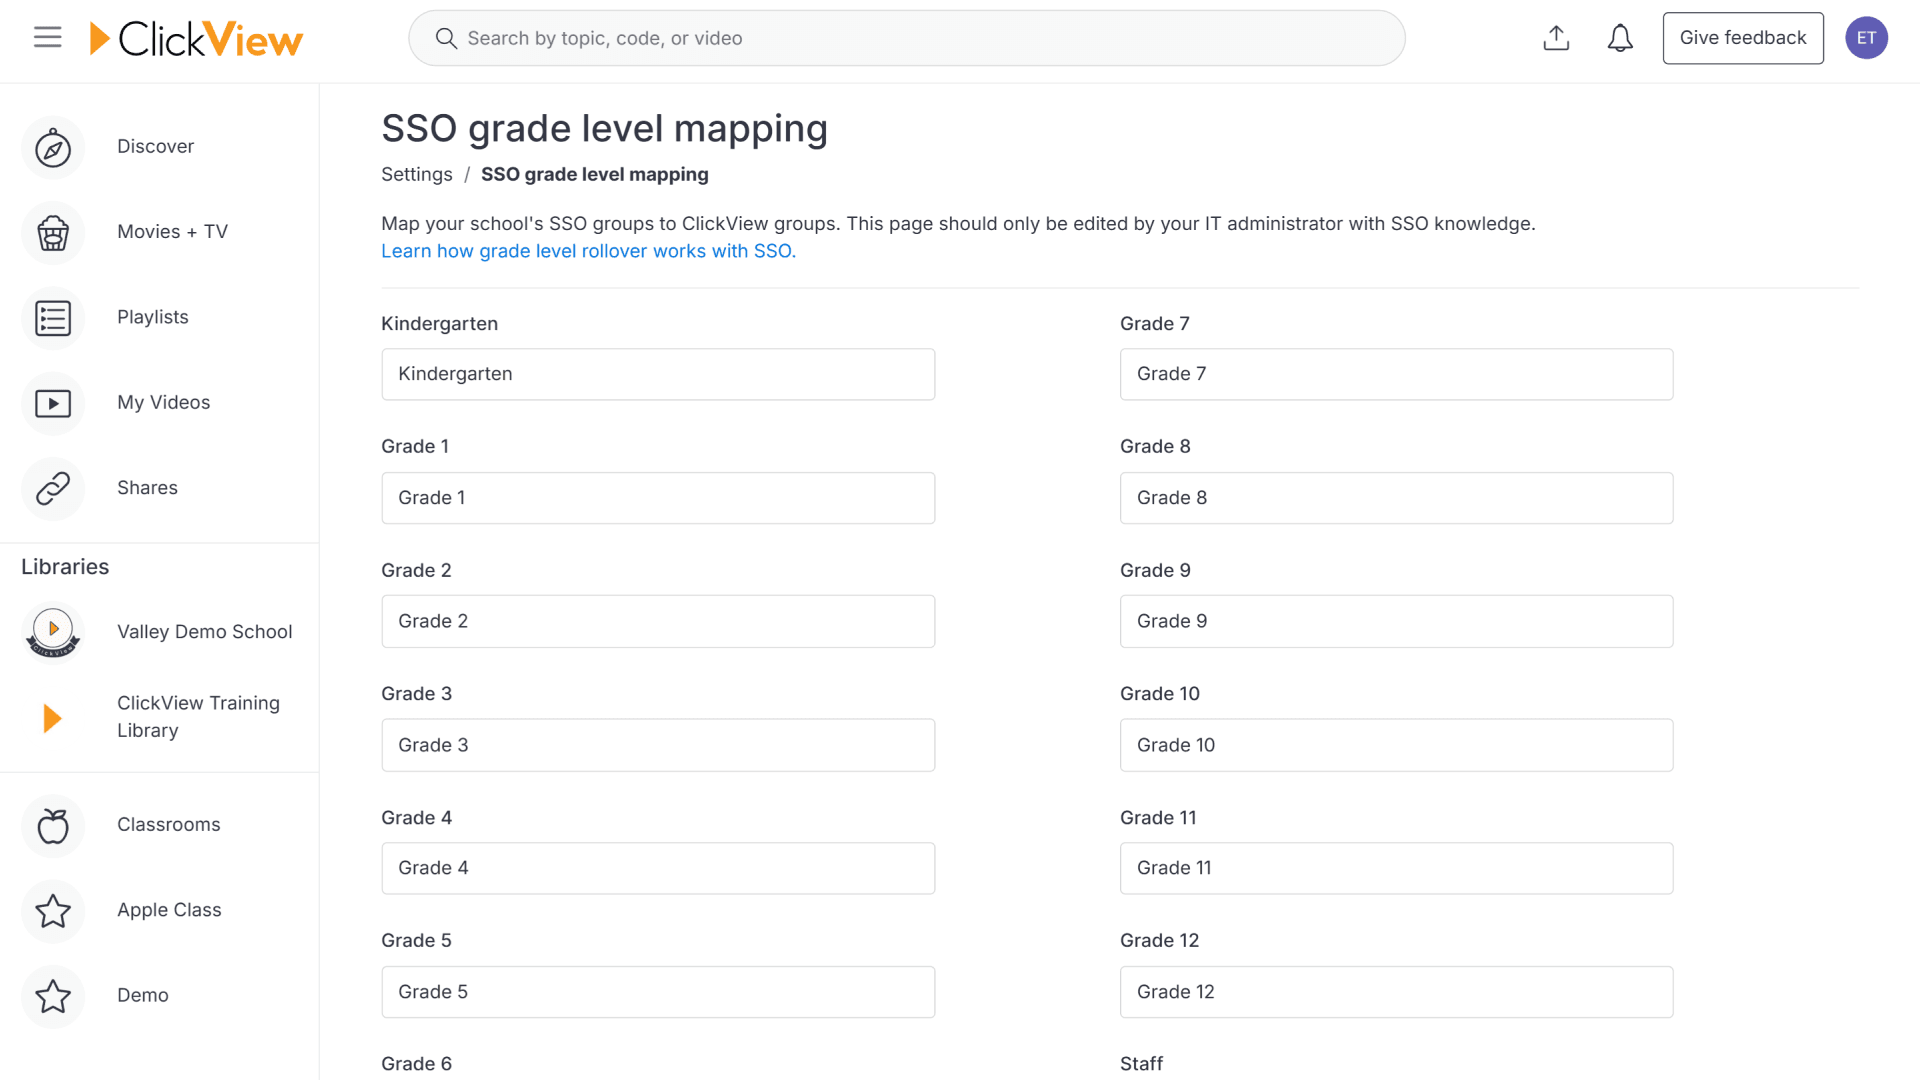Open the hamburger navigation menu
The height and width of the screenshot is (1080, 1920).
pos(46,37)
